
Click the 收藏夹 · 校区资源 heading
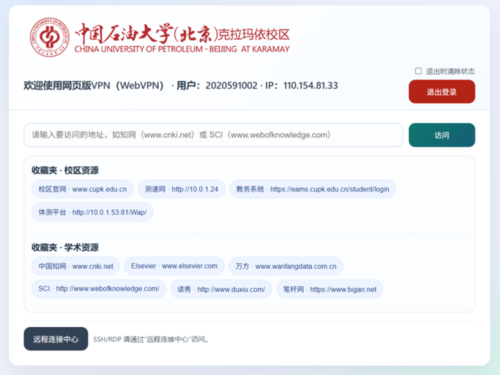65,170
